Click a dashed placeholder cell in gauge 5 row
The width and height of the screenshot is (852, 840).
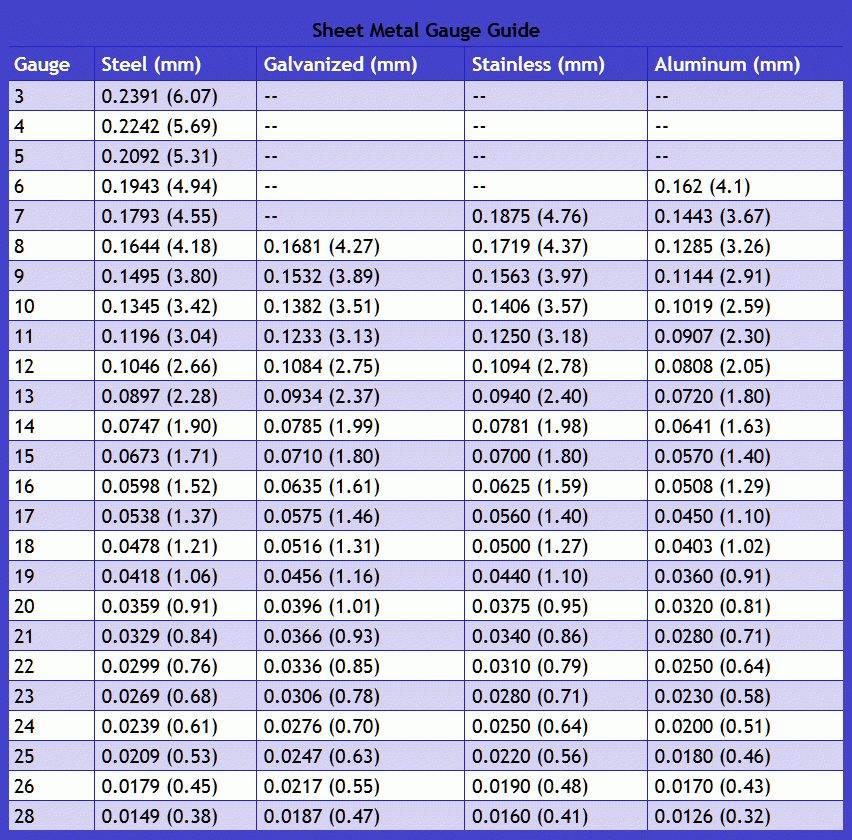270,156
